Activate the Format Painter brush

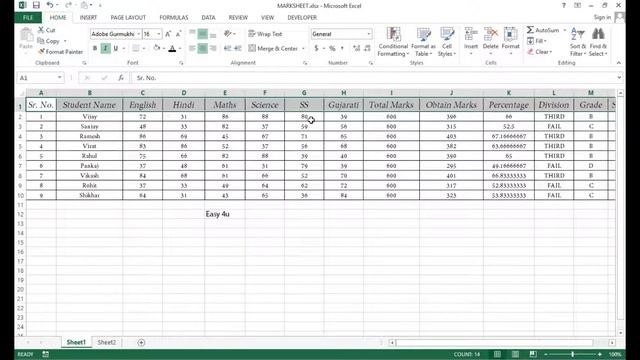click(x=41, y=52)
